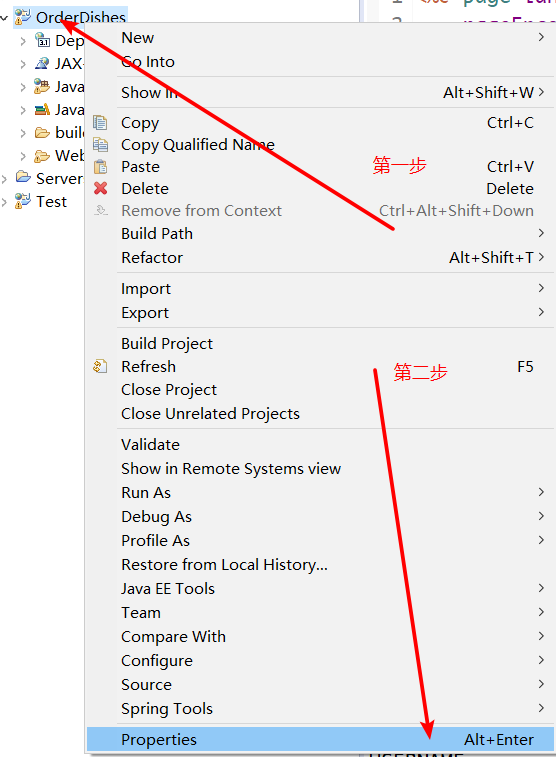Expand the JAX-WS Web Services node
The width and height of the screenshot is (556, 757).
(23, 64)
